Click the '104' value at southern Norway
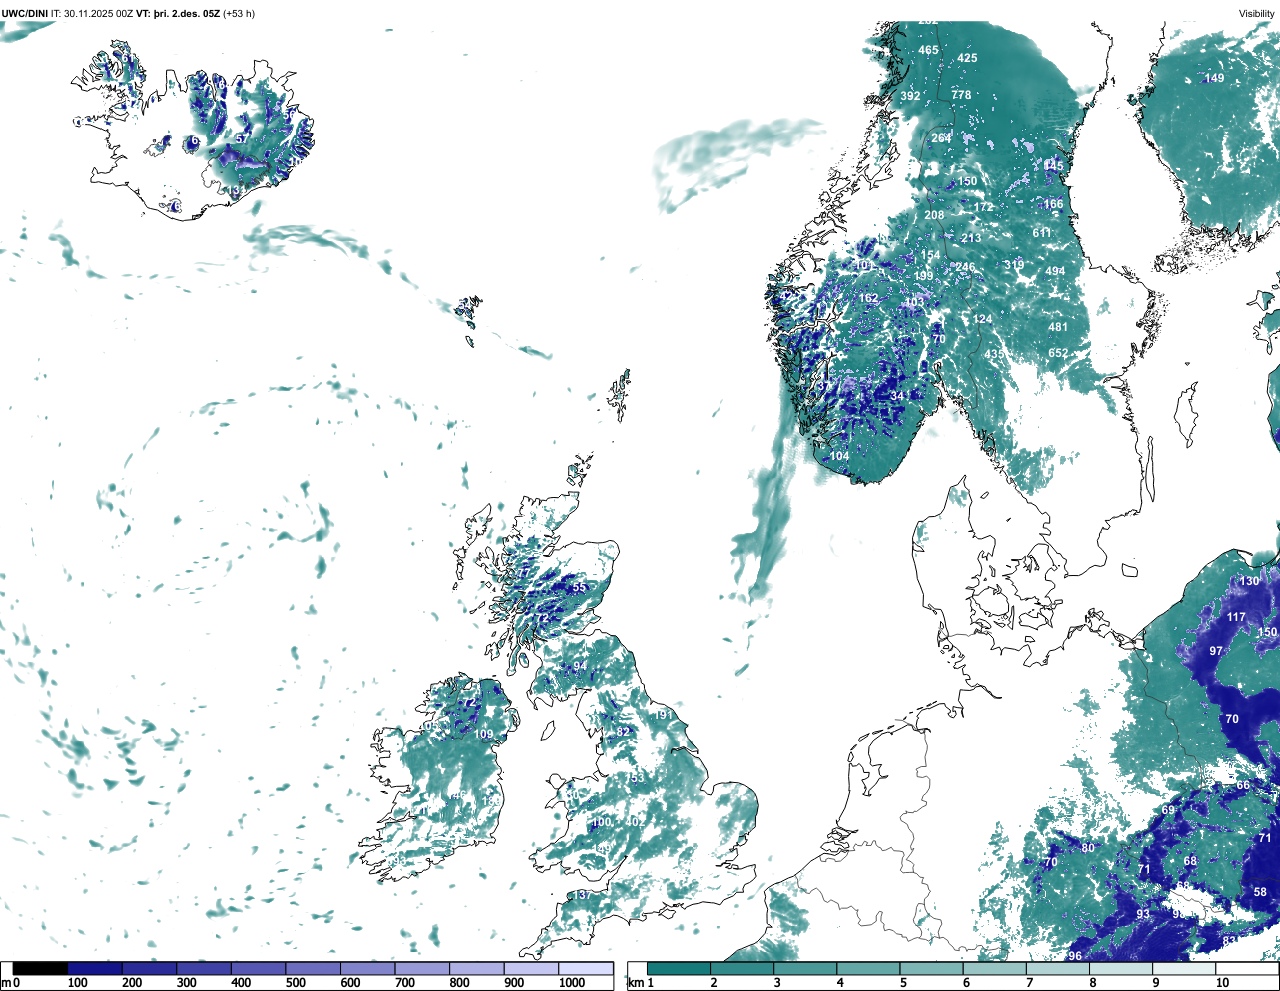 [839, 456]
